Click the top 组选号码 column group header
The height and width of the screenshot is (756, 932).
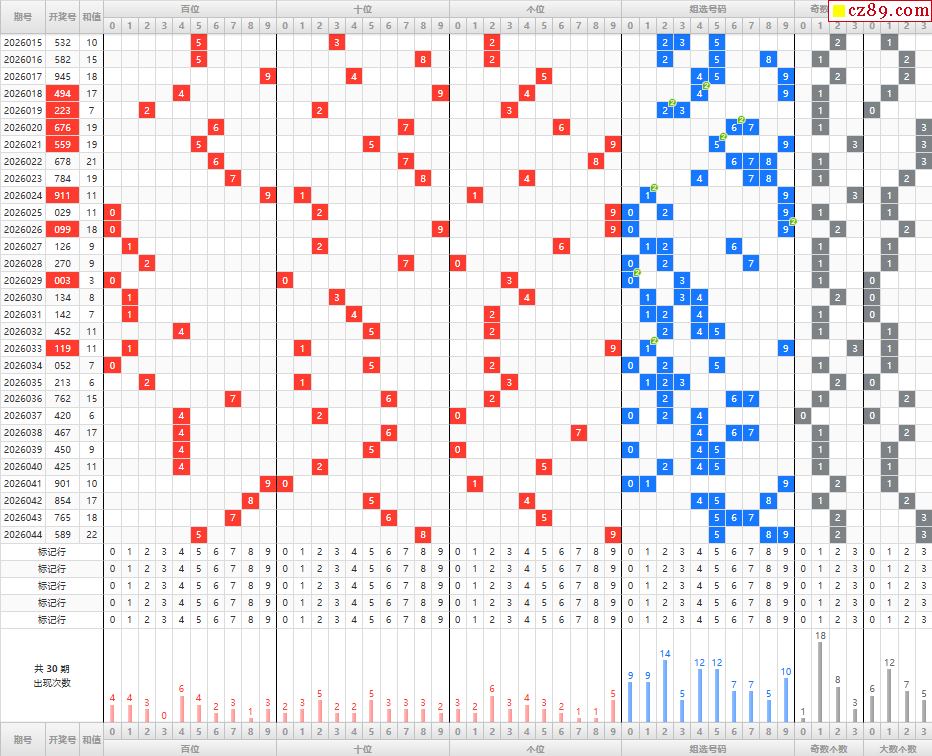coord(708,8)
